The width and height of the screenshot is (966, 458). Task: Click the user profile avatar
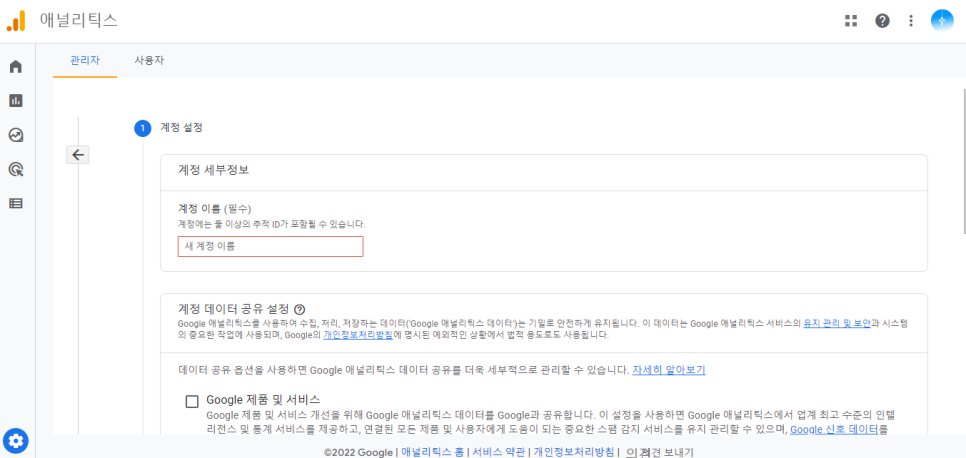click(x=942, y=20)
